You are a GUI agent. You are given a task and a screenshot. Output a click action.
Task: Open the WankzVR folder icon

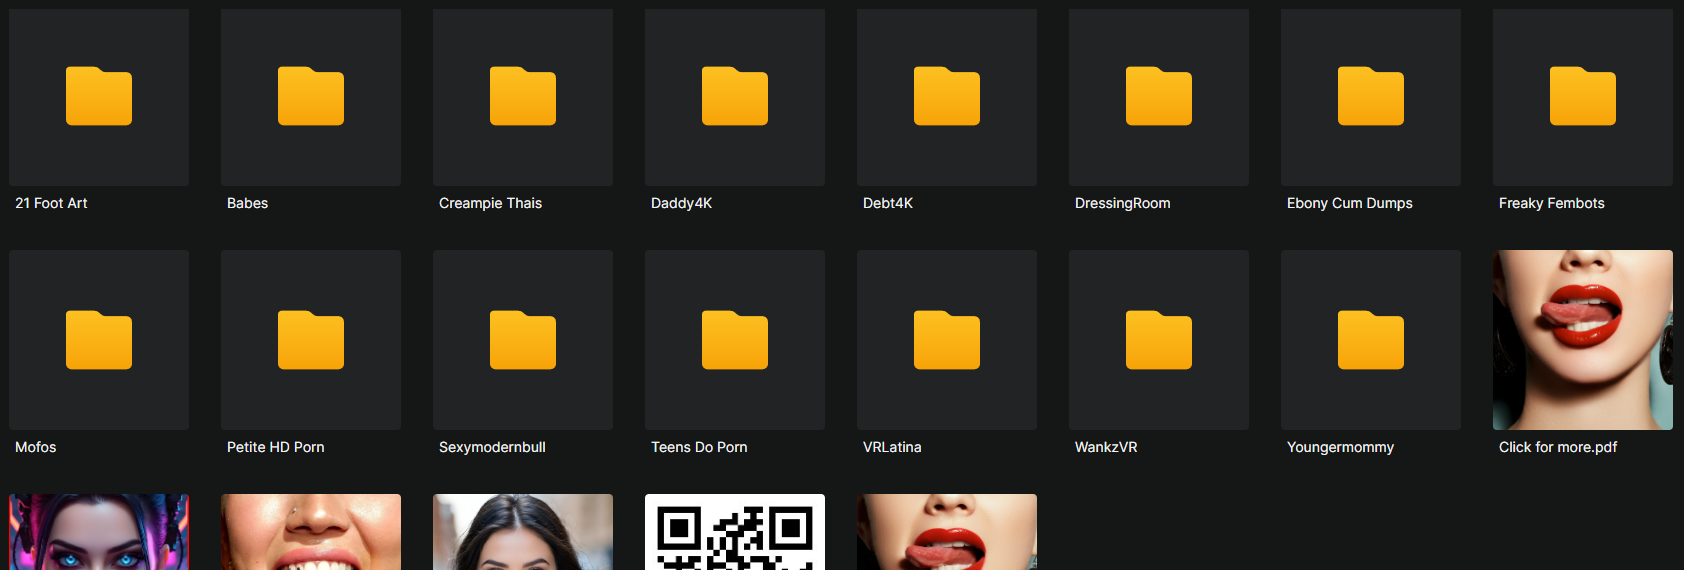pyautogui.click(x=1159, y=340)
